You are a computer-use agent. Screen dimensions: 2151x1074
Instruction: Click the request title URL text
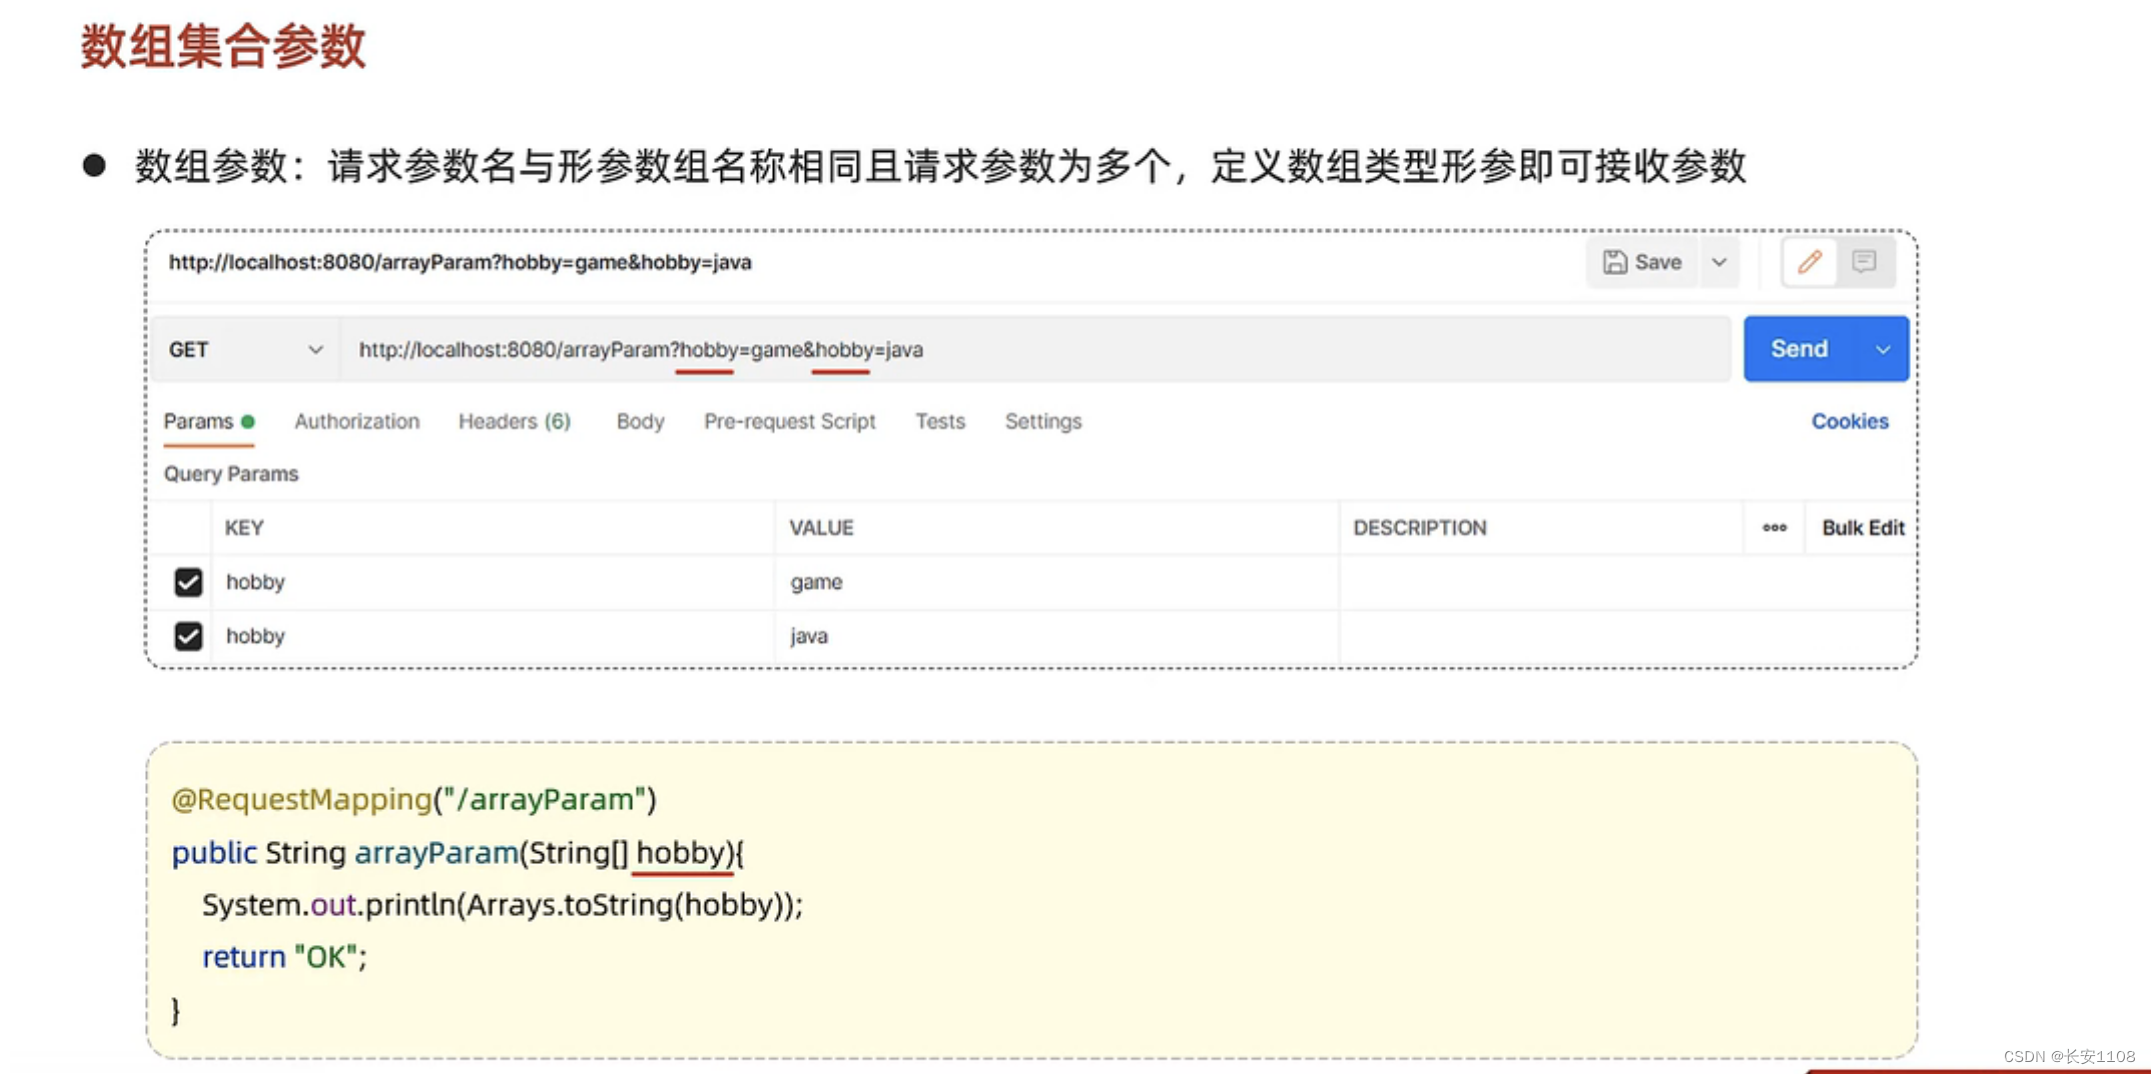tap(460, 262)
